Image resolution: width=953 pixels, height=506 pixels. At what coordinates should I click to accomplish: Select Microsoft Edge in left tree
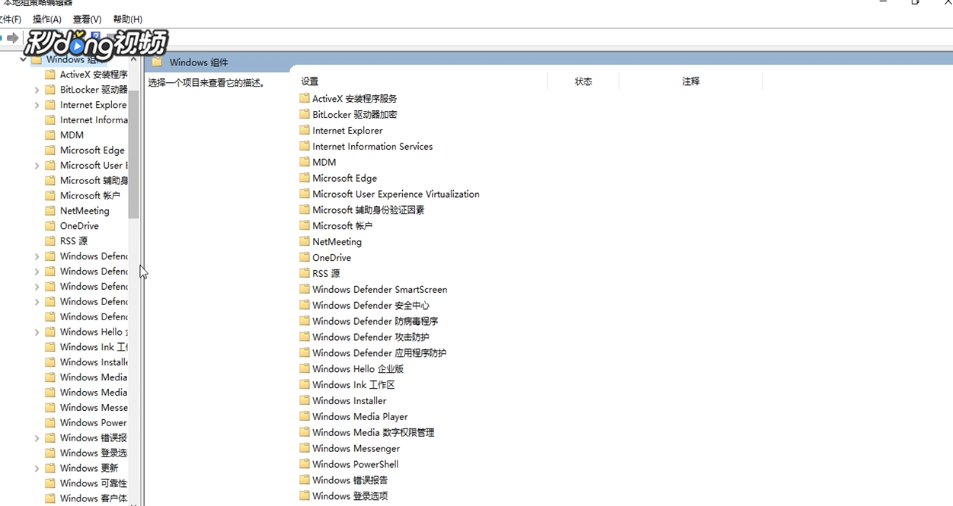(92, 150)
